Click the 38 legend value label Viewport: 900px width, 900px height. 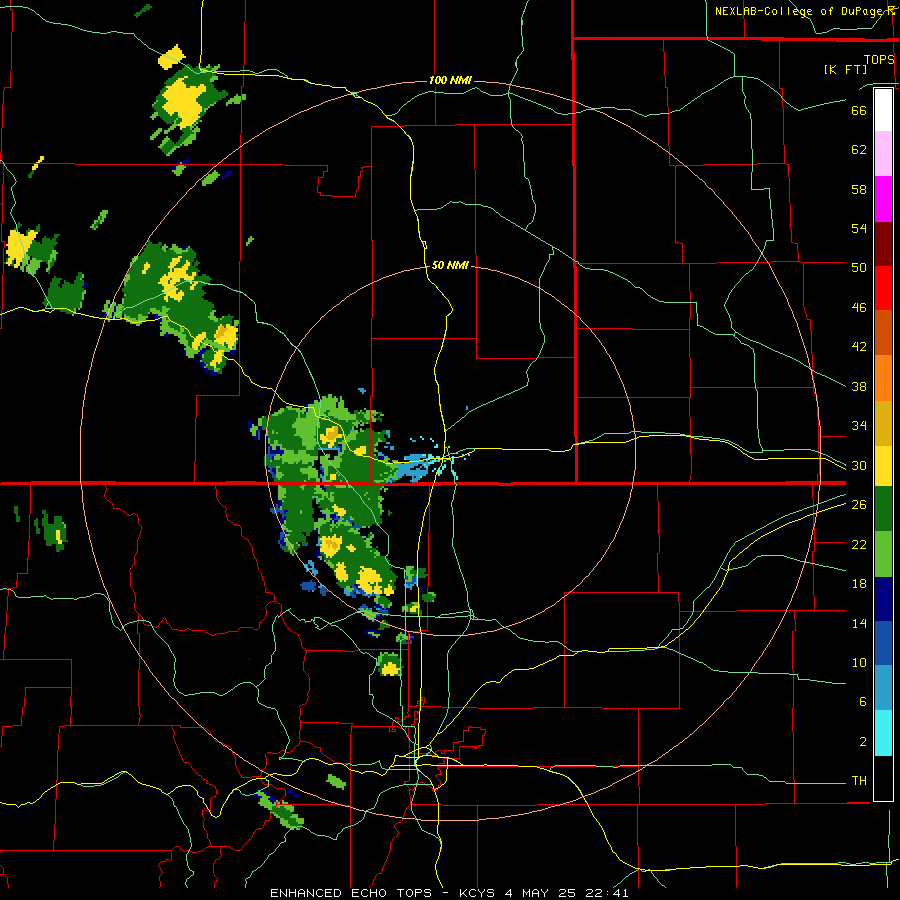pos(859,386)
